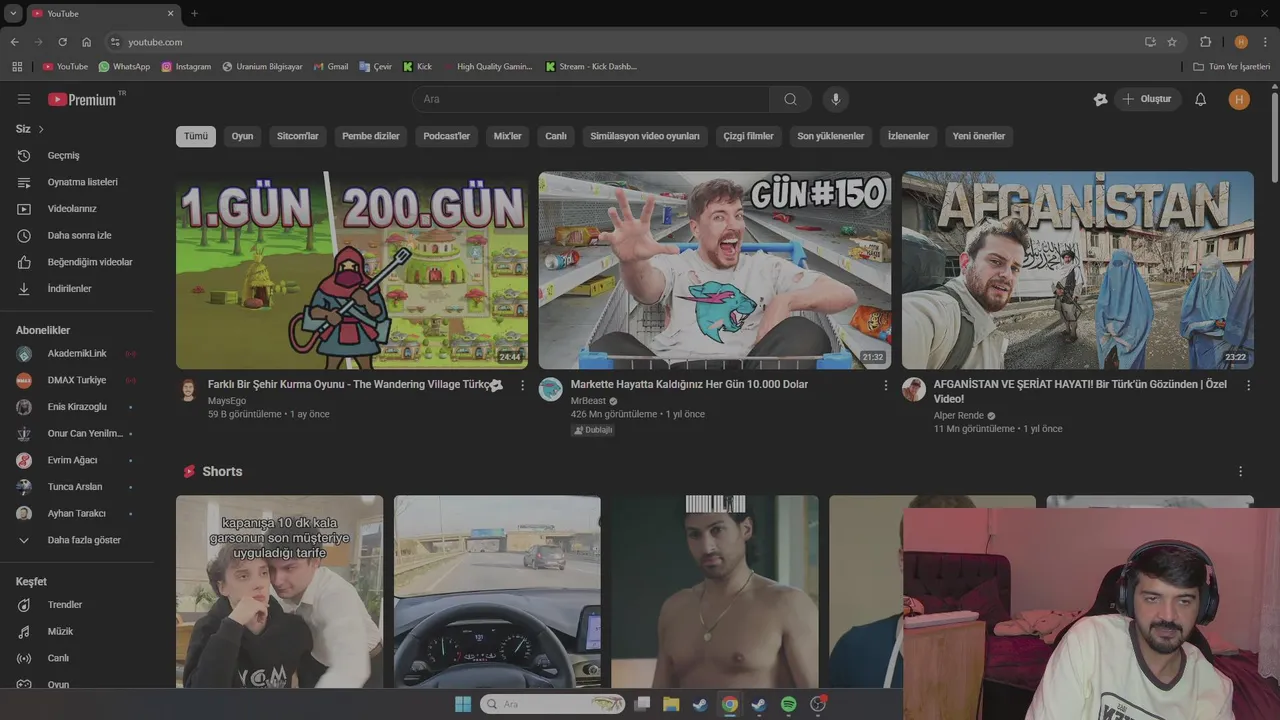This screenshot has height=720, width=1280.
Task: Reload the page in Chrome
Action: (62, 42)
